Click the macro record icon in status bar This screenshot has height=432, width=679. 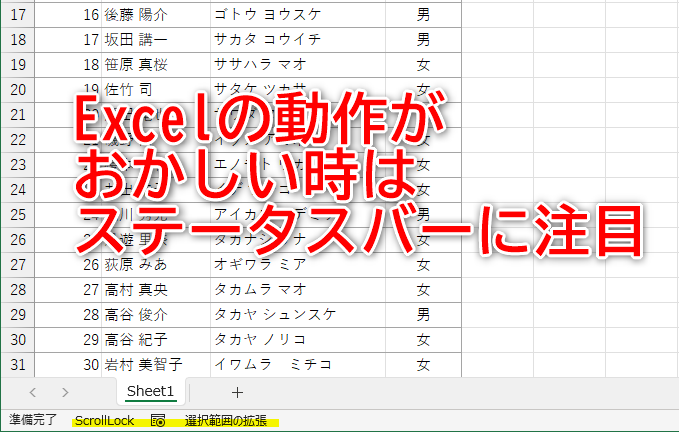pyautogui.click(x=158, y=421)
